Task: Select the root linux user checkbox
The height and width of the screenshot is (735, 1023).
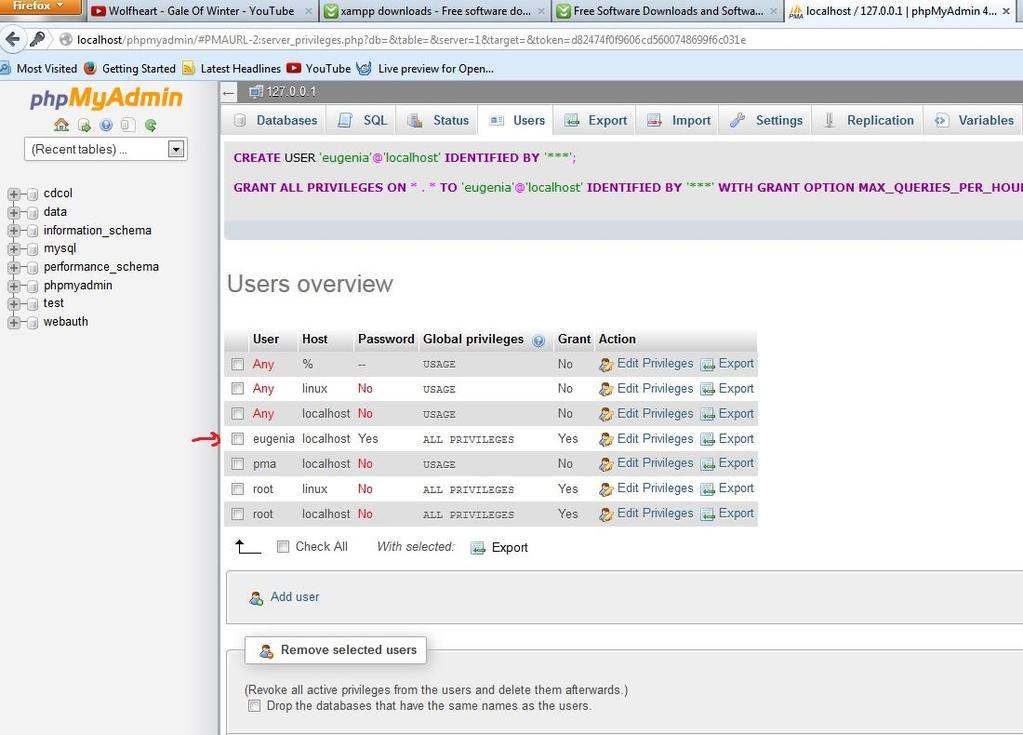Action: click(237, 489)
